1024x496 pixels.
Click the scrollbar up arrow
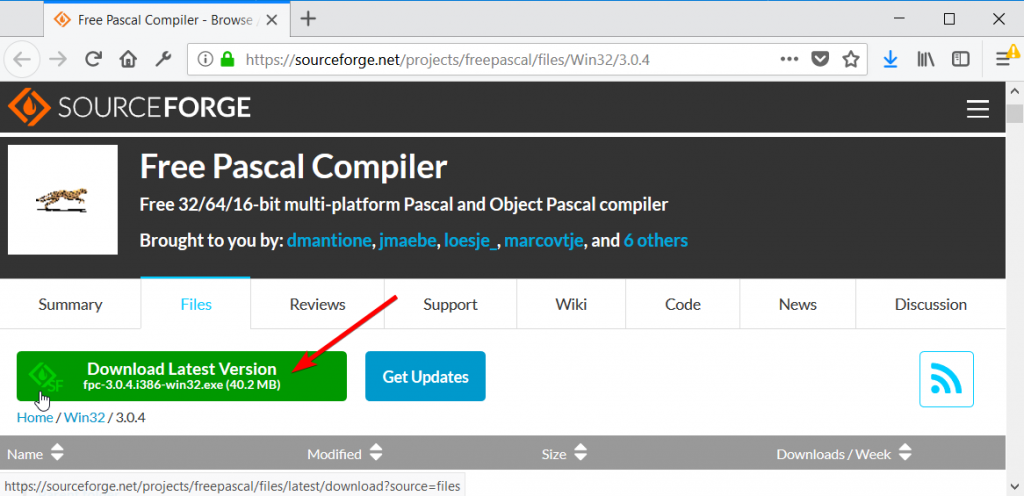point(1014,90)
